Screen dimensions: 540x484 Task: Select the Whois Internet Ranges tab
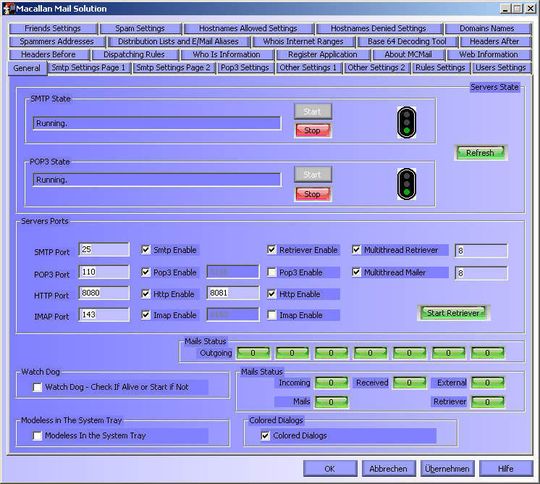303,41
